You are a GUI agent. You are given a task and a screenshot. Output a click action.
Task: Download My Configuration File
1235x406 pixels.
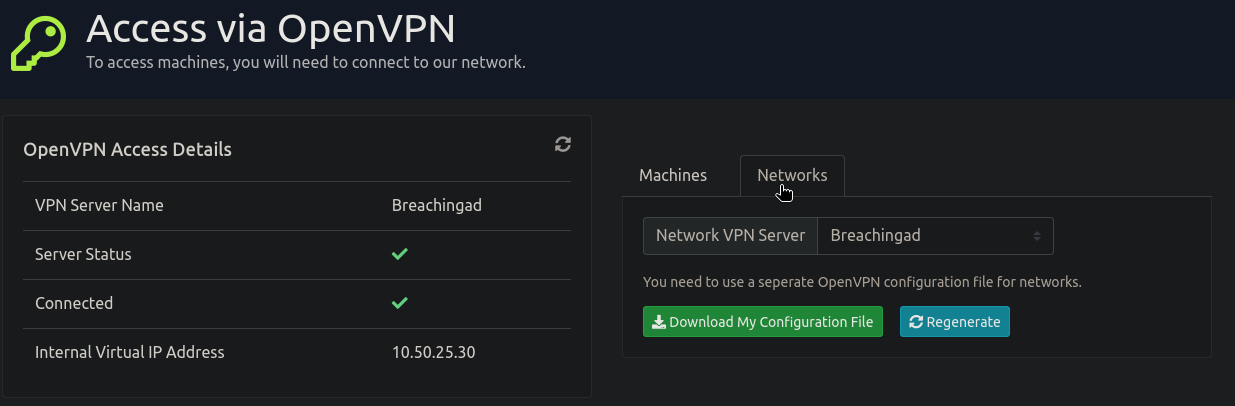pyautogui.click(x=763, y=322)
